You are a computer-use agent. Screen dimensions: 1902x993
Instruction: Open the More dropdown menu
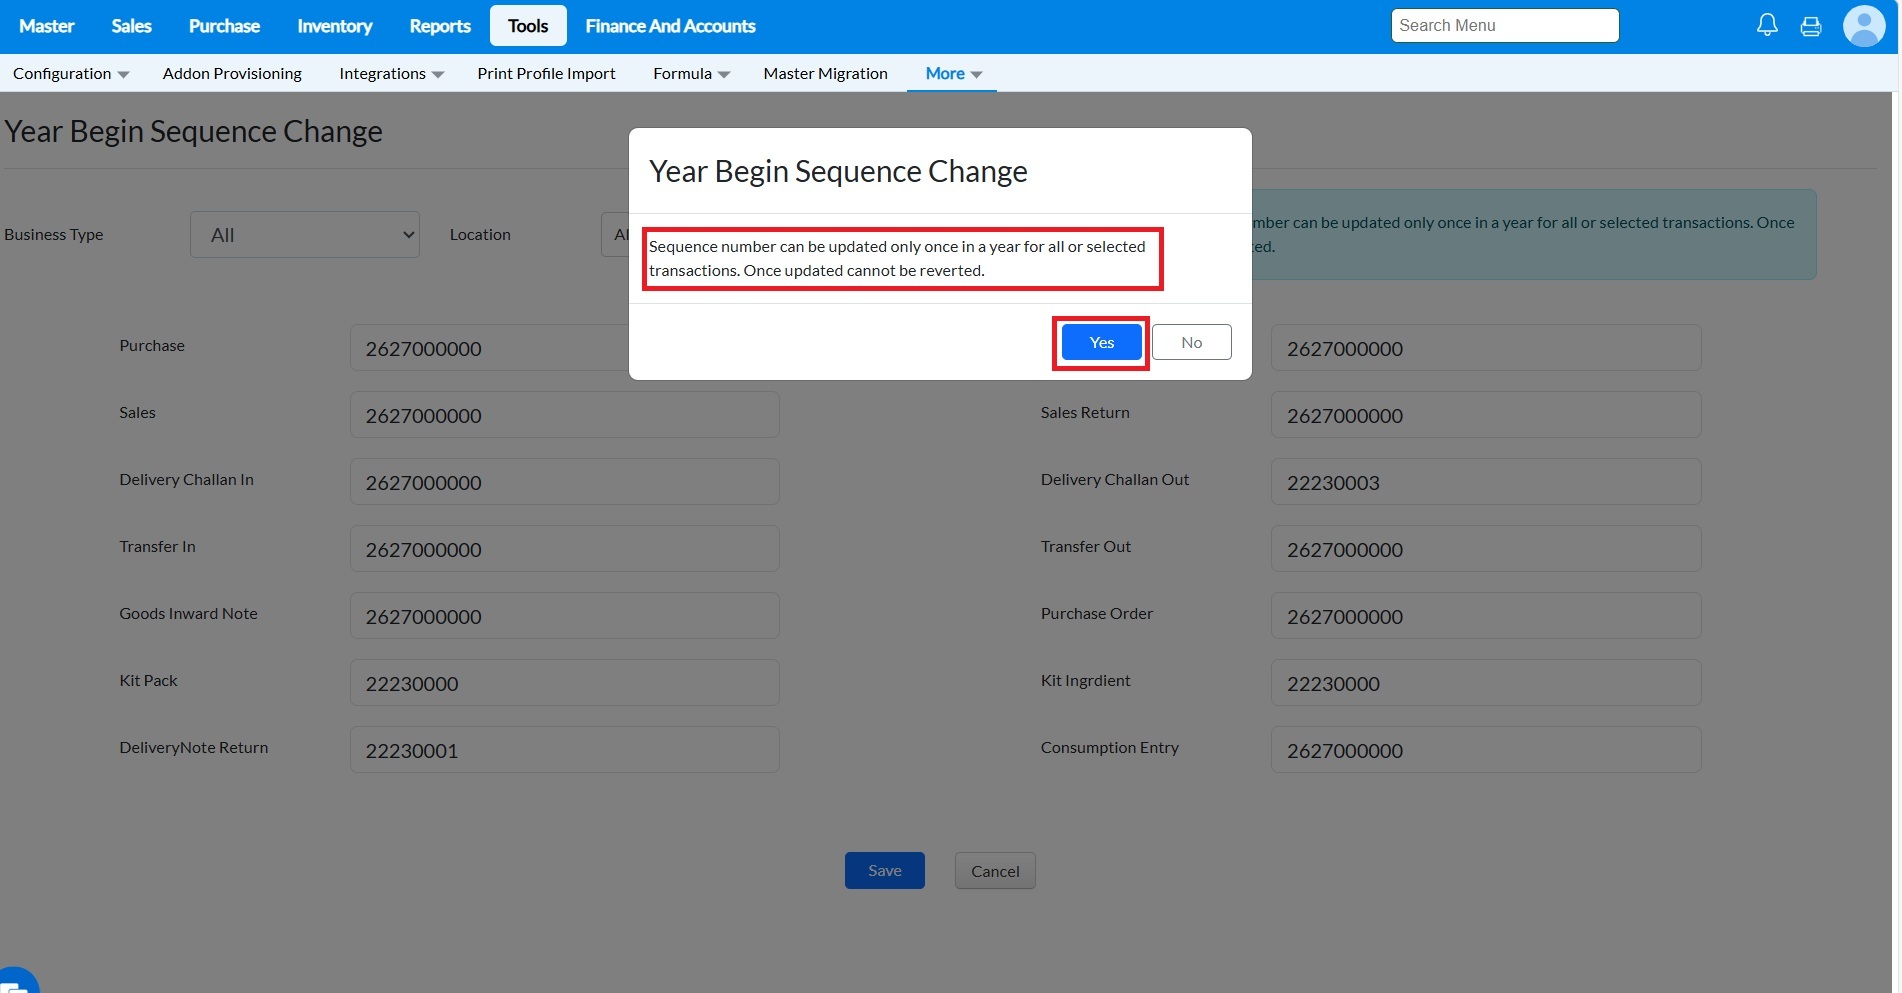point(953,74)
